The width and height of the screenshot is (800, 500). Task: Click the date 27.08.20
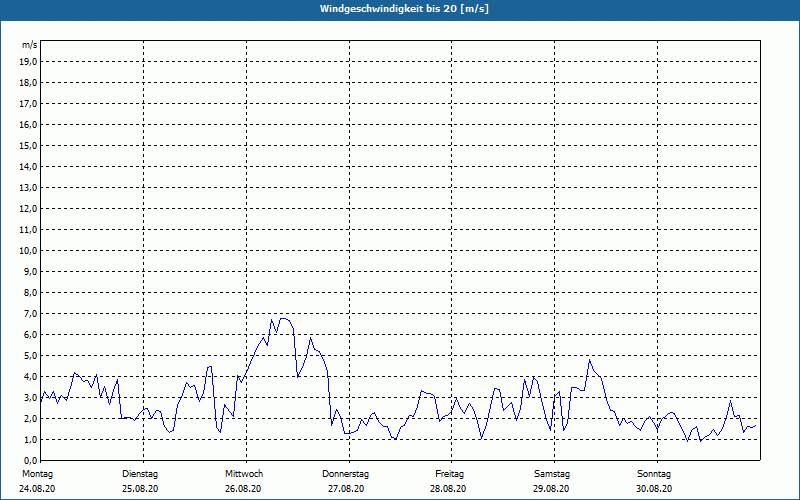click(x=346, y=489)
